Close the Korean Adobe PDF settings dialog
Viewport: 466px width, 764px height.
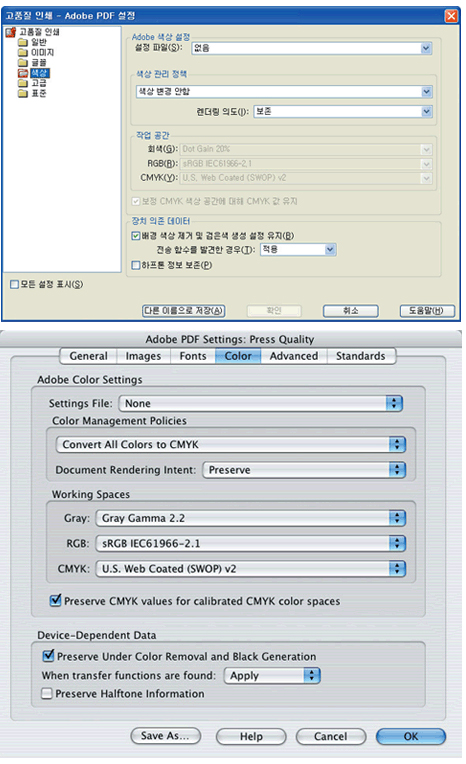coord(451,16)
